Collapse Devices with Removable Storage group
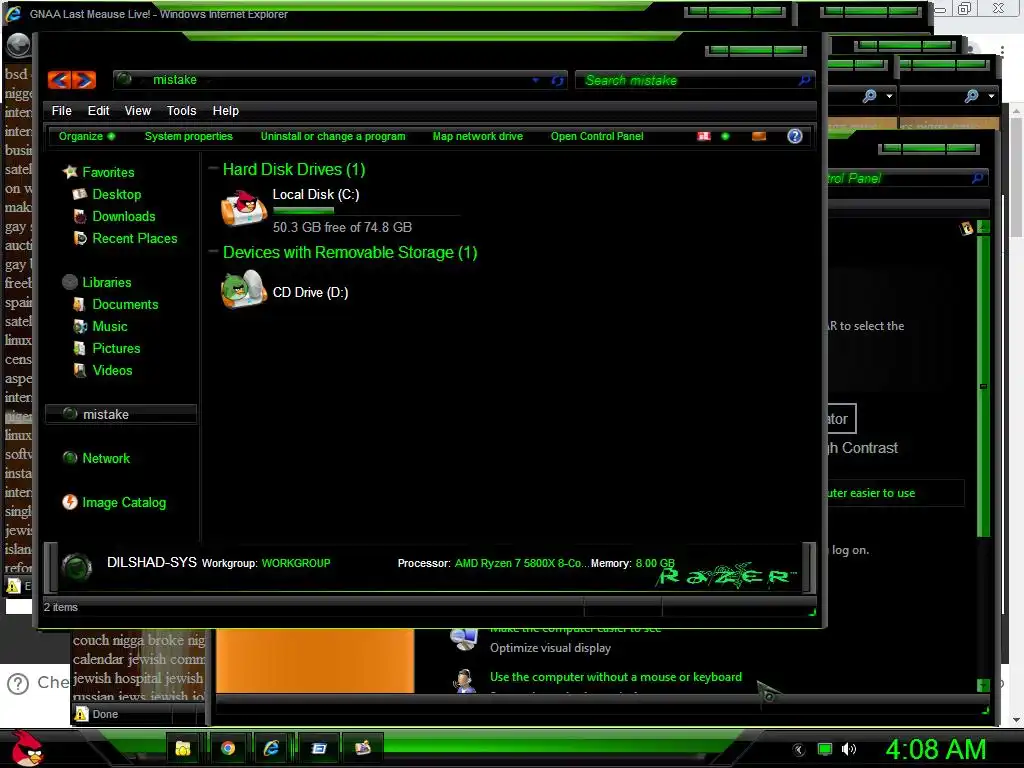The width and height of the screenshot is (1024, 768). tap(213, 251)
